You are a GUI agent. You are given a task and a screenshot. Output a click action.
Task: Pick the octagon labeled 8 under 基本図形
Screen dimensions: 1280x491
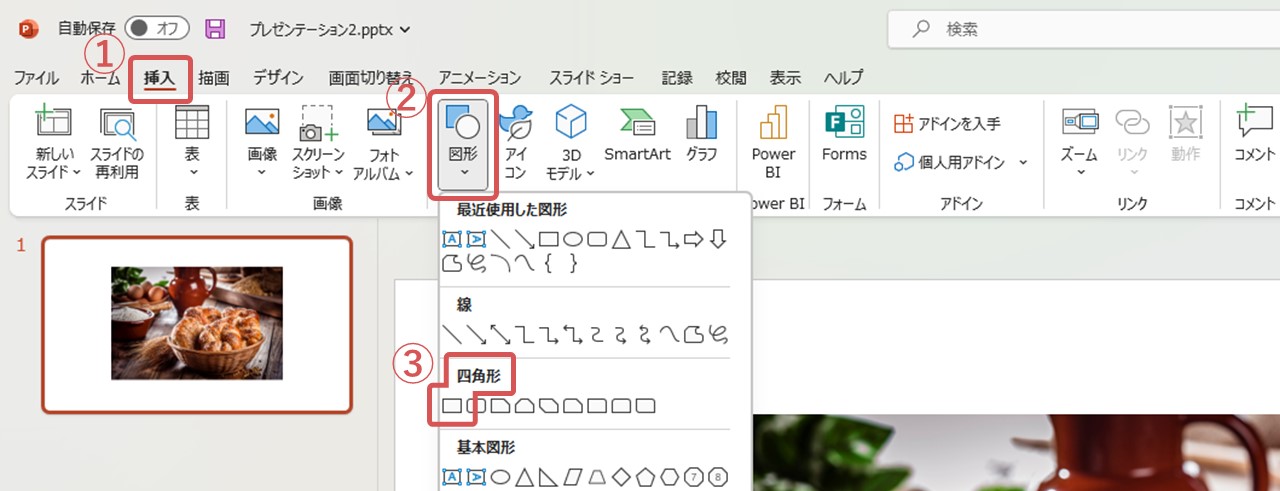click(717, 477)
